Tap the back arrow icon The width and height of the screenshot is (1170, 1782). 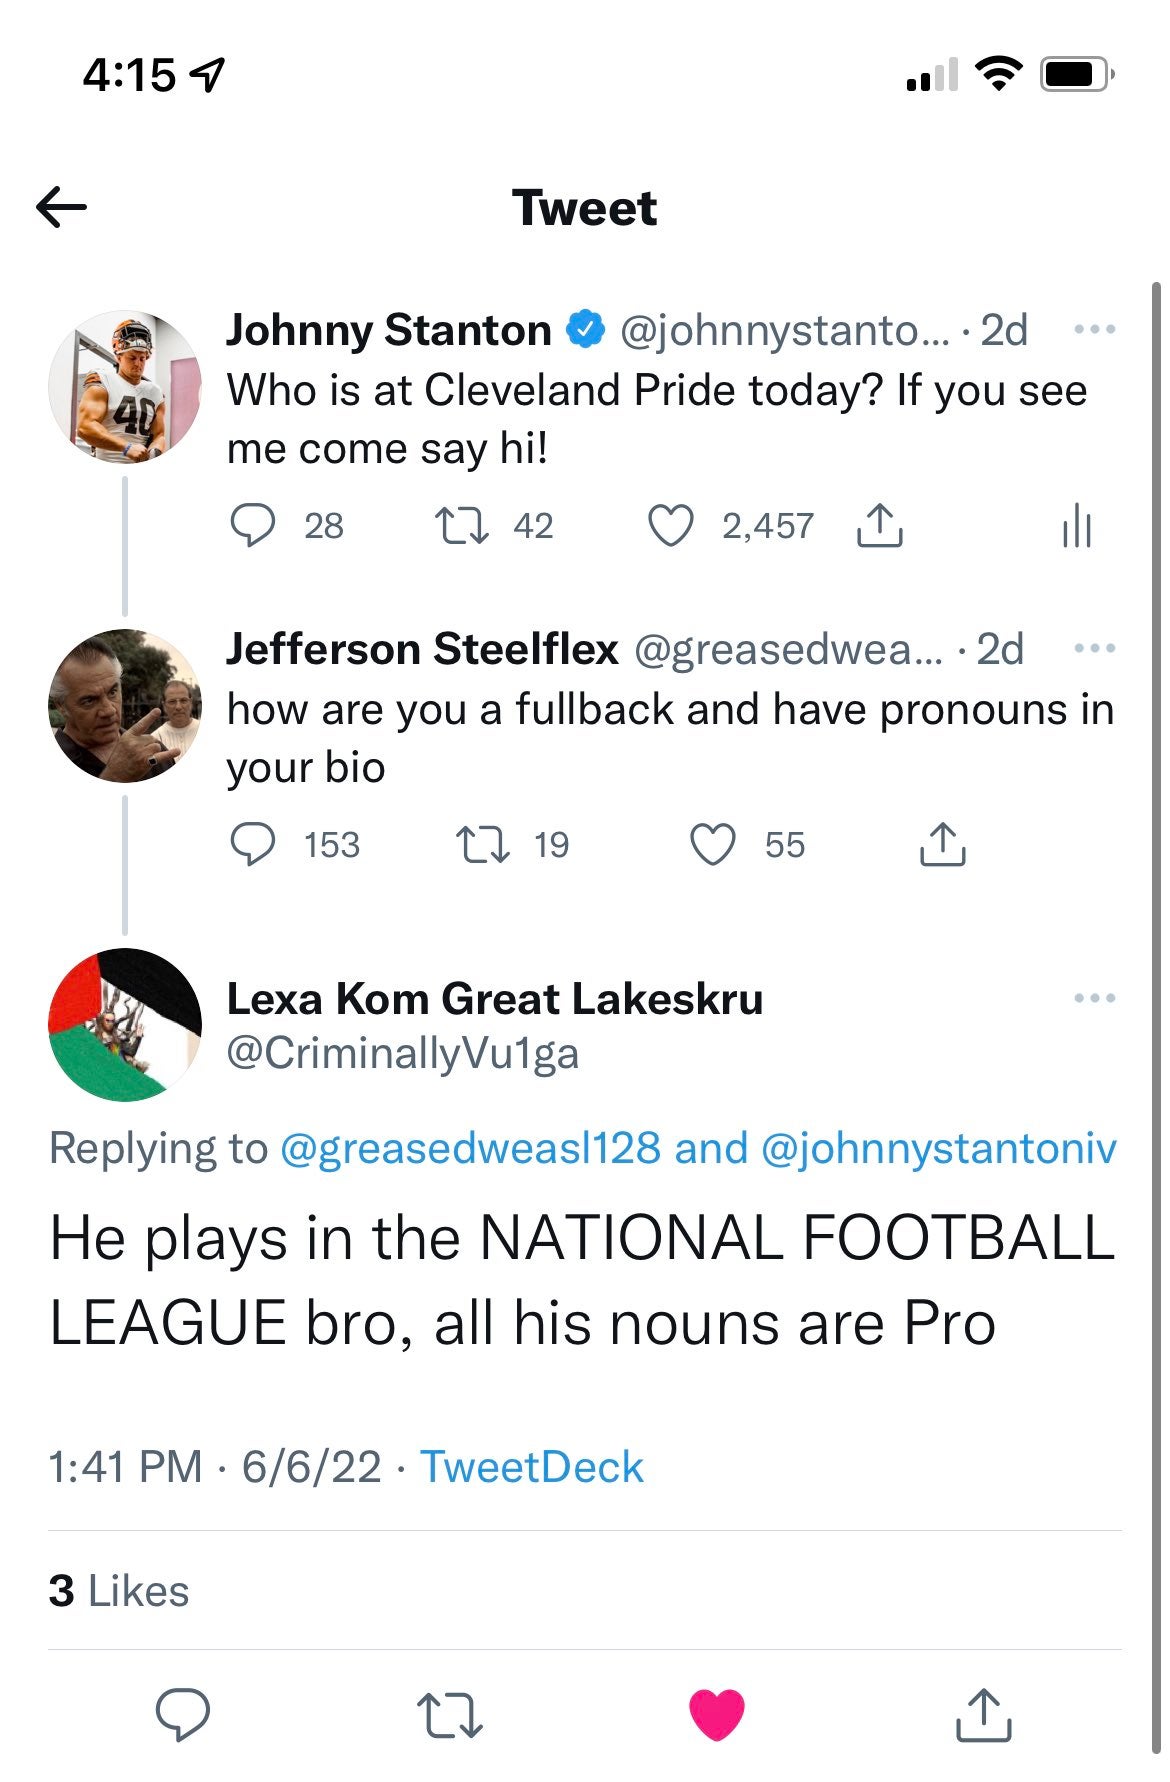coord(61,208)
